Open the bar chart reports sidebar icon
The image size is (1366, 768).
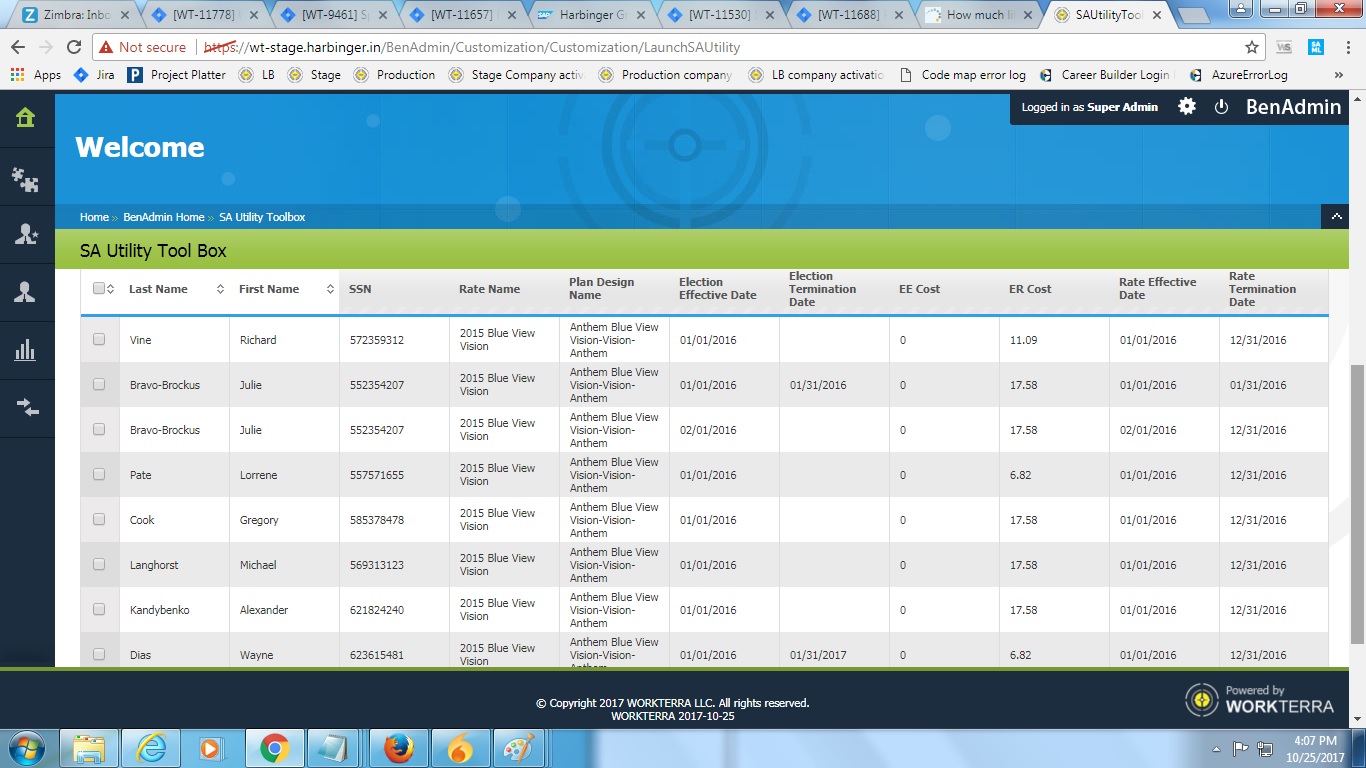[x=26, y=350]
